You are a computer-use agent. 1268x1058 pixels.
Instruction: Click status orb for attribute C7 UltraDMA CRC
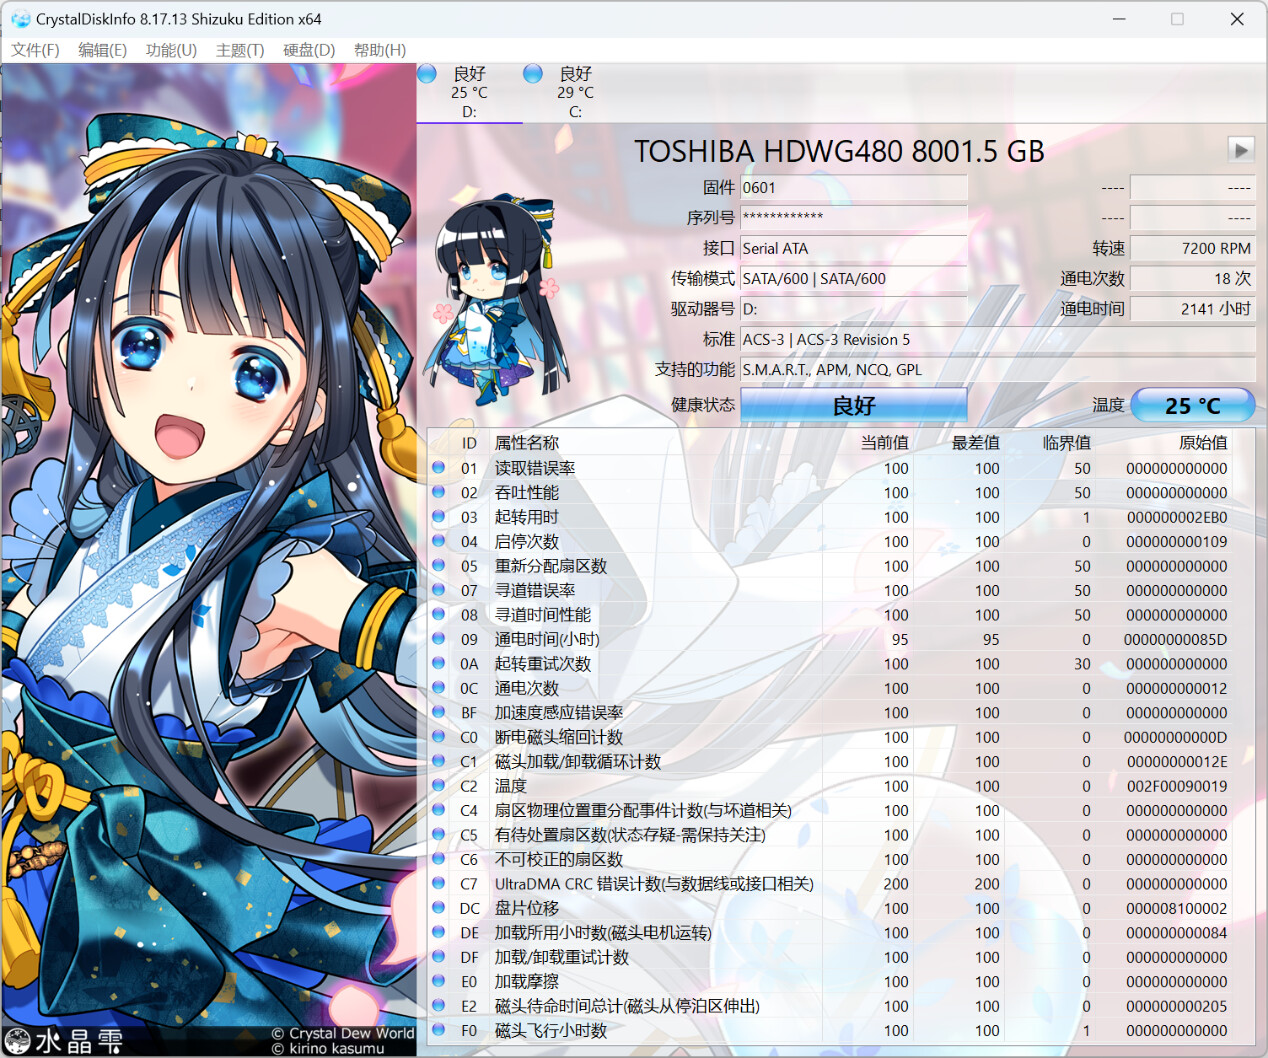[439, 884]
